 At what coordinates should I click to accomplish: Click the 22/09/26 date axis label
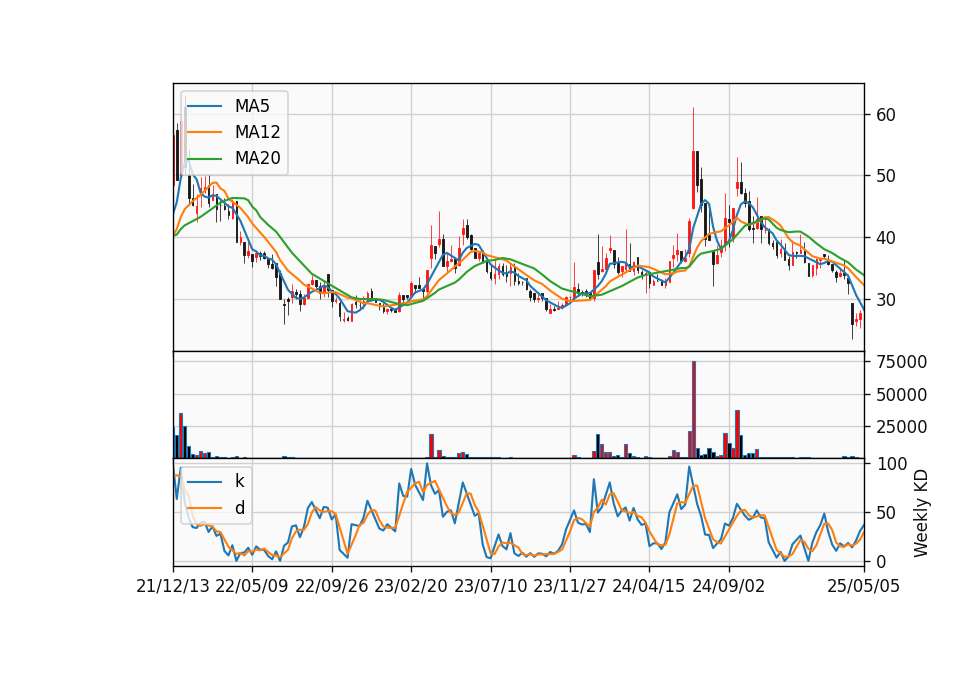[x=332, y=586]
